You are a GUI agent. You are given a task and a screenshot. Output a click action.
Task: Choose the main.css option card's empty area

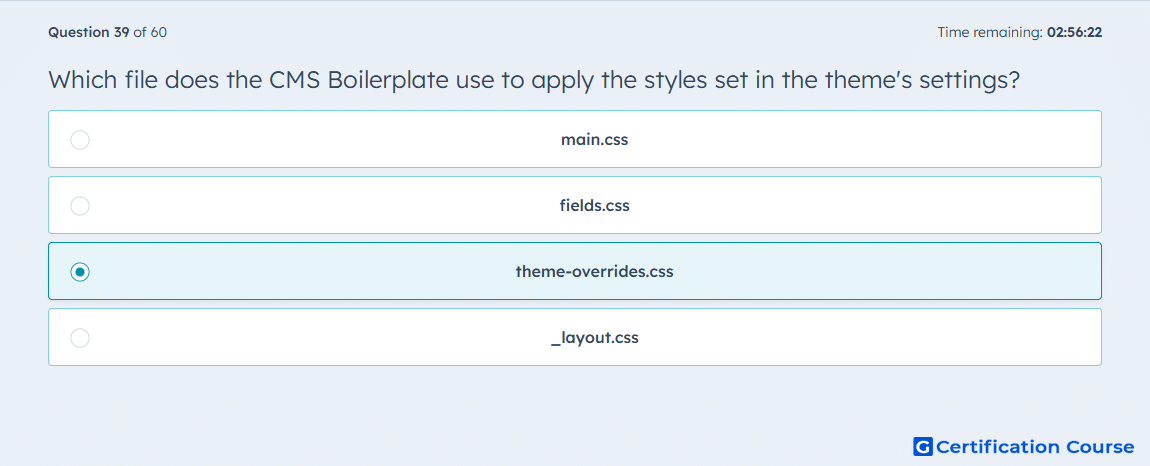click(843, 139)
